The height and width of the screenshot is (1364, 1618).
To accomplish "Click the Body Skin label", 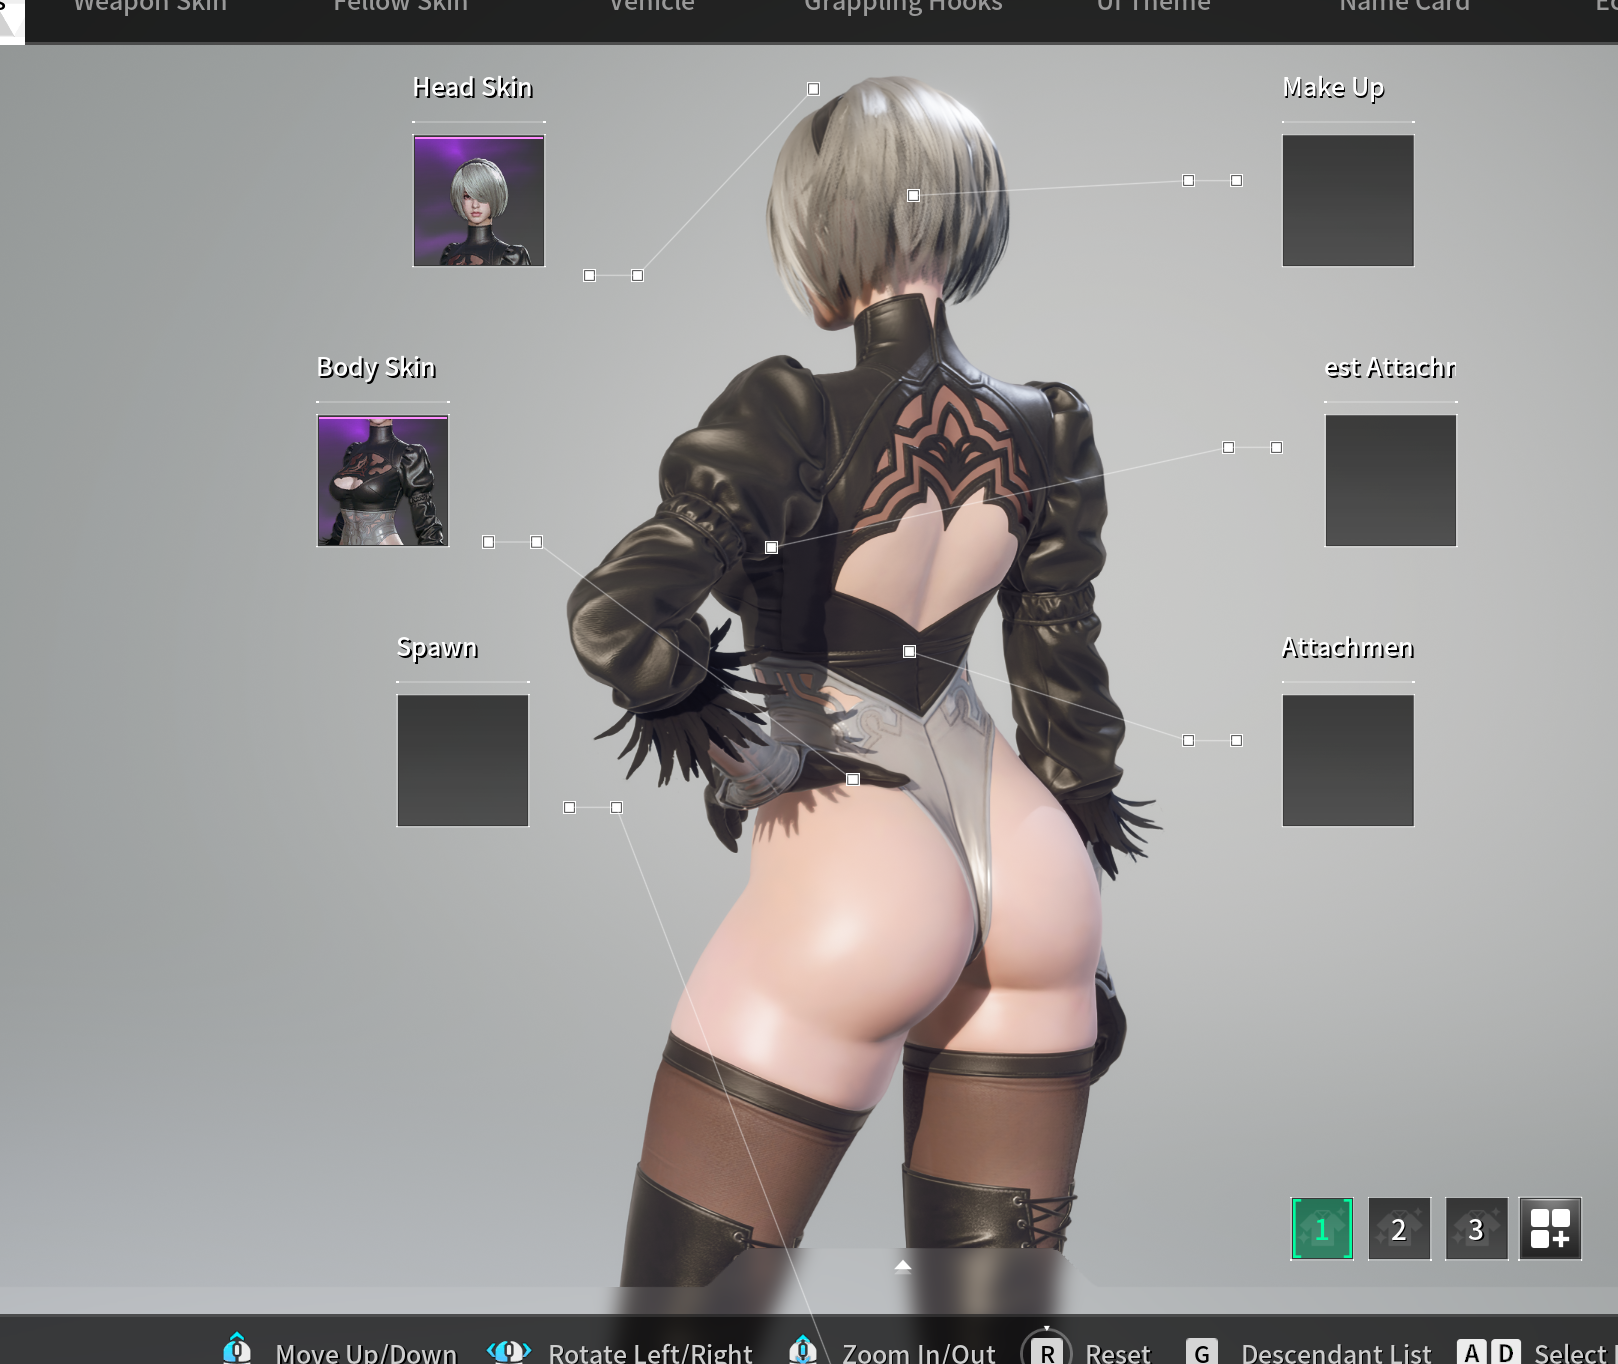I will coord(376,368).
